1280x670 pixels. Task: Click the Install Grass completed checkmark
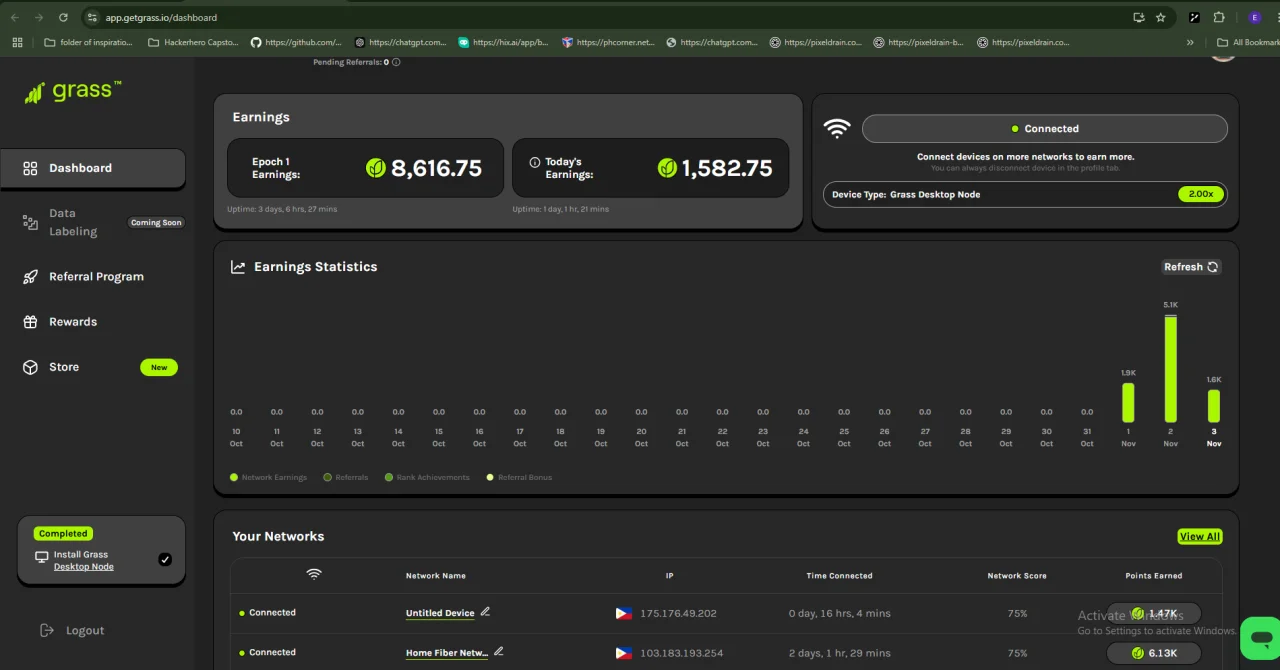pyautogui.click(x=165, y=560)
